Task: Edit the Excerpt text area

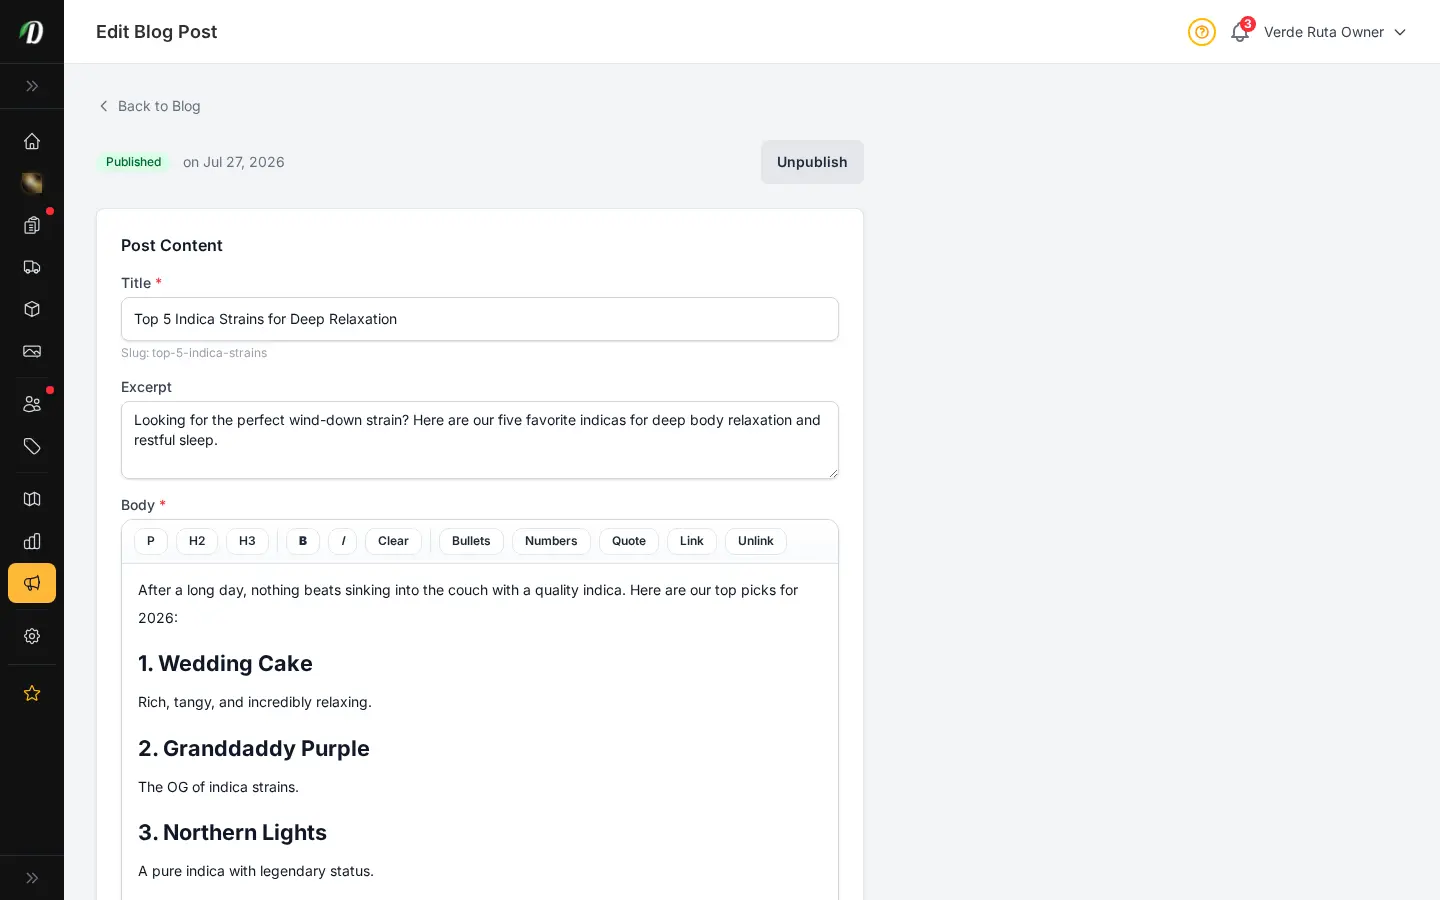Action: tap(480, 440)
